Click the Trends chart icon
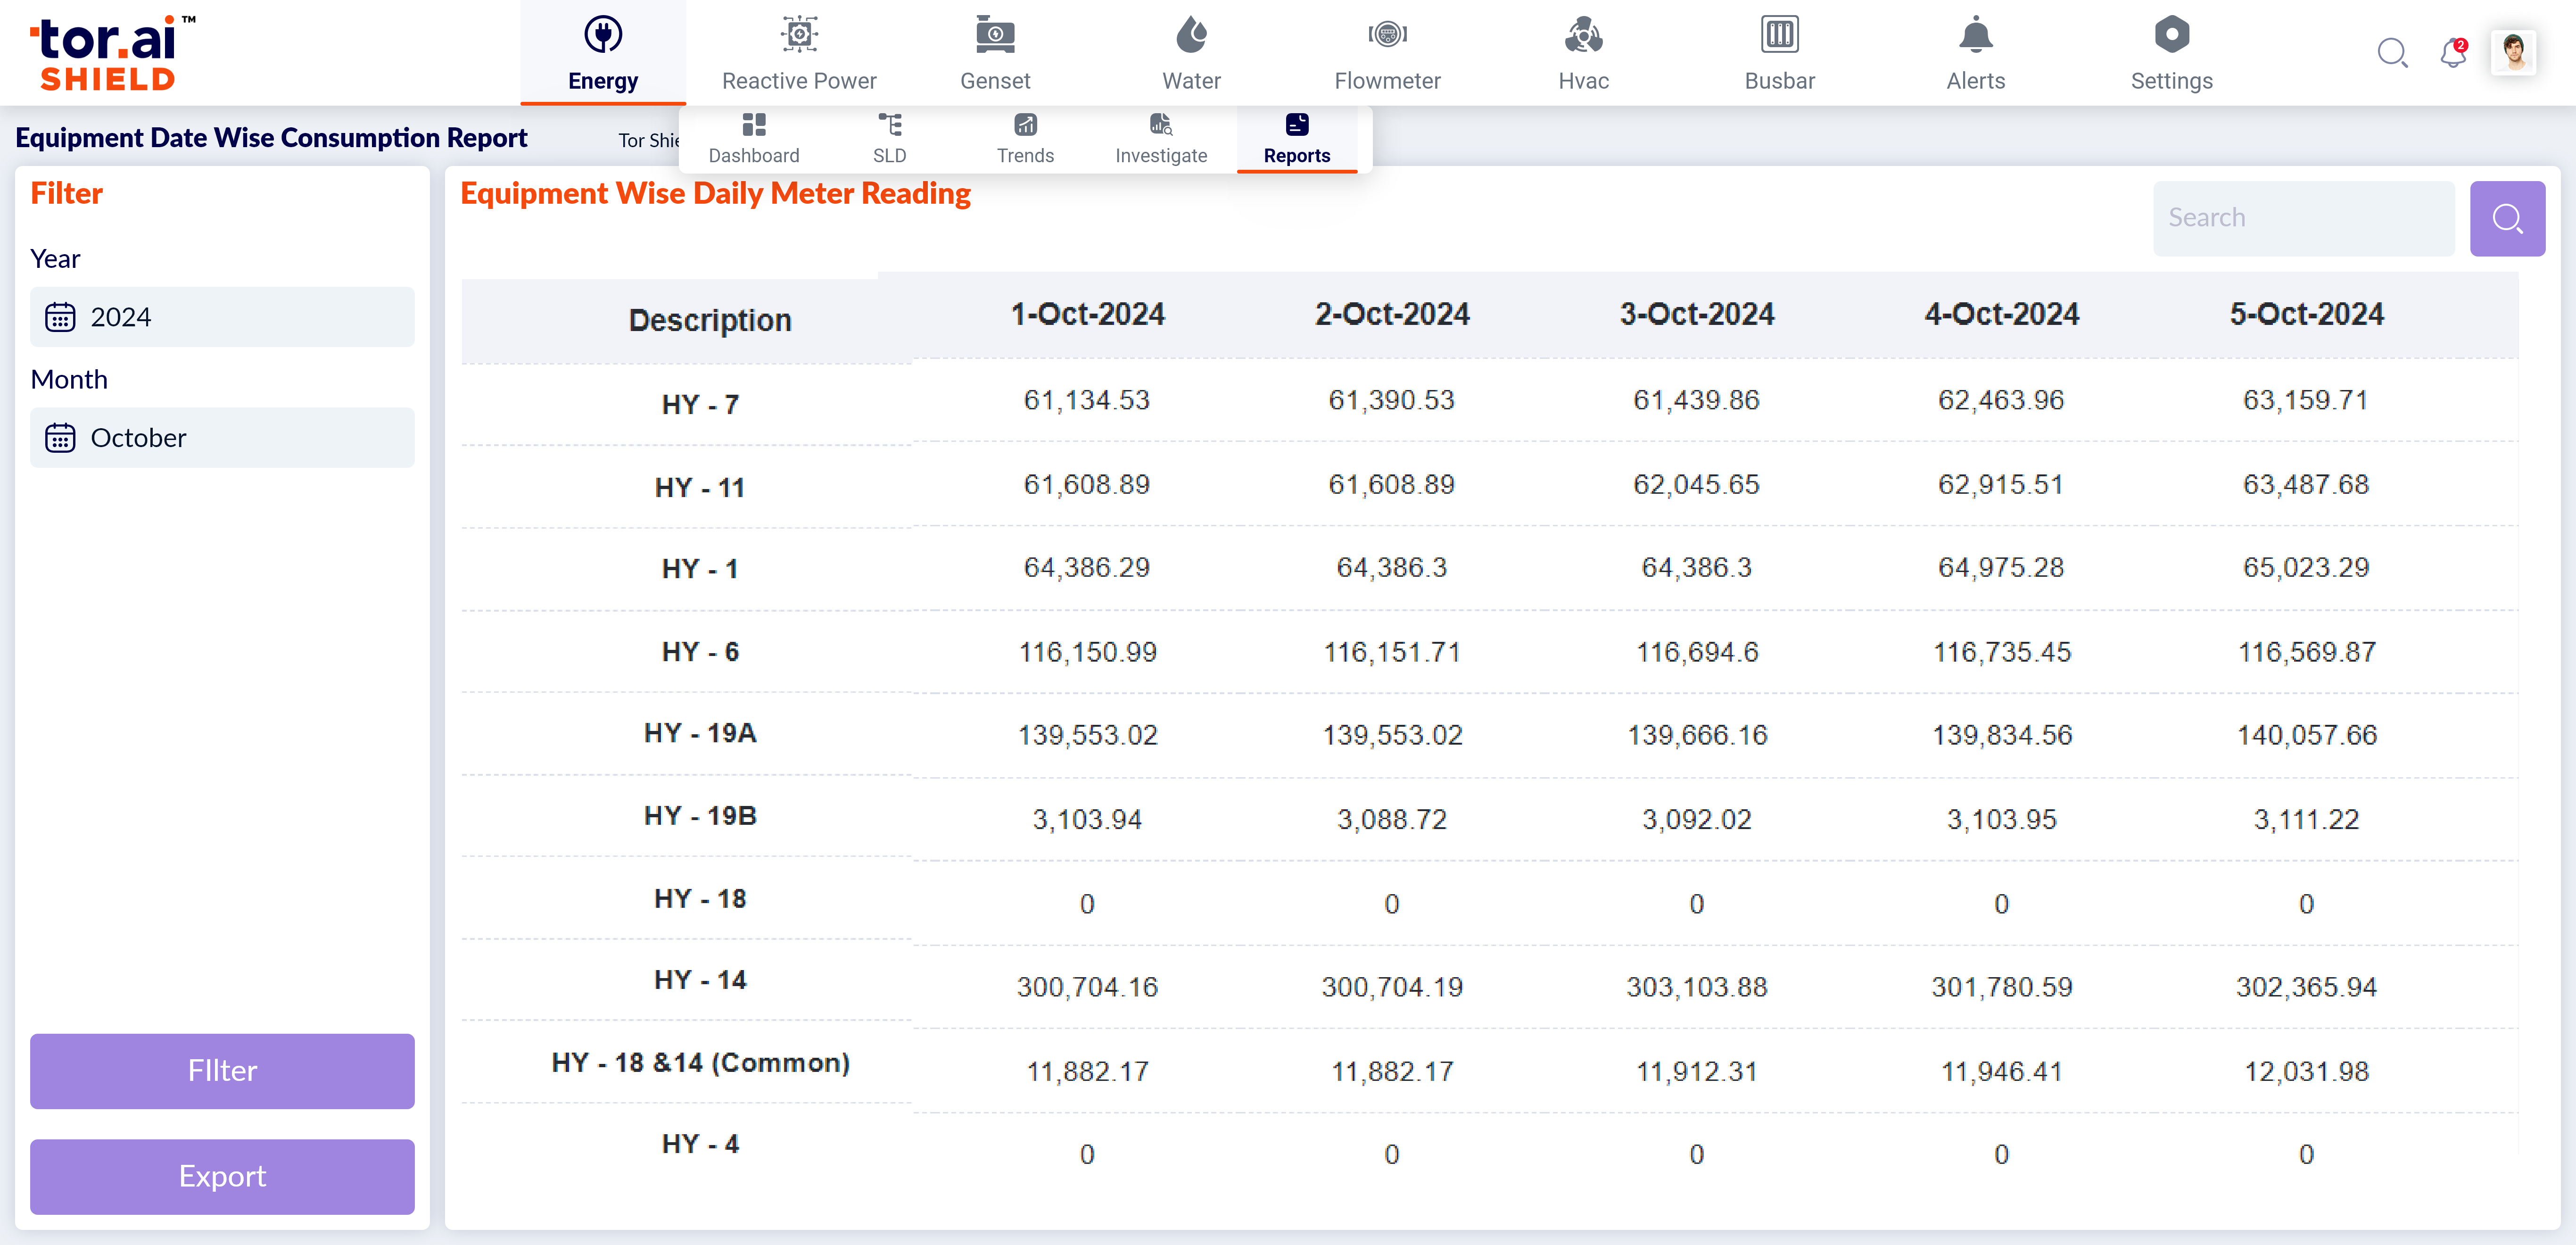The height and width of the screenshot is (1245, 2576). [x=1026, y=124]
